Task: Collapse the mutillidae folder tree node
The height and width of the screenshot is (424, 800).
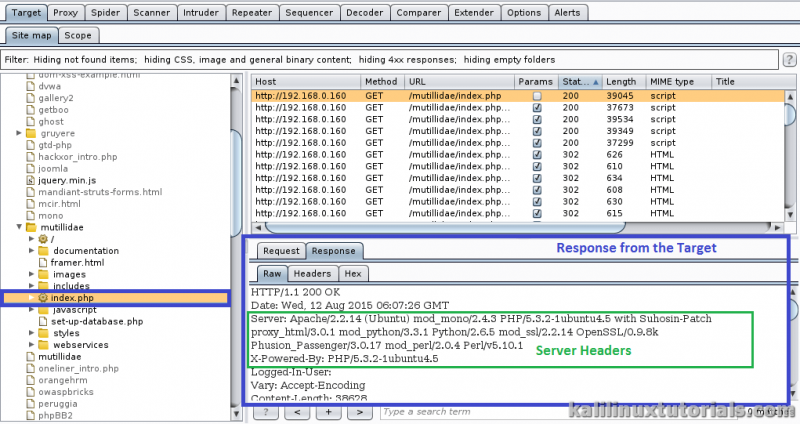Action: (x=19, y=228)
